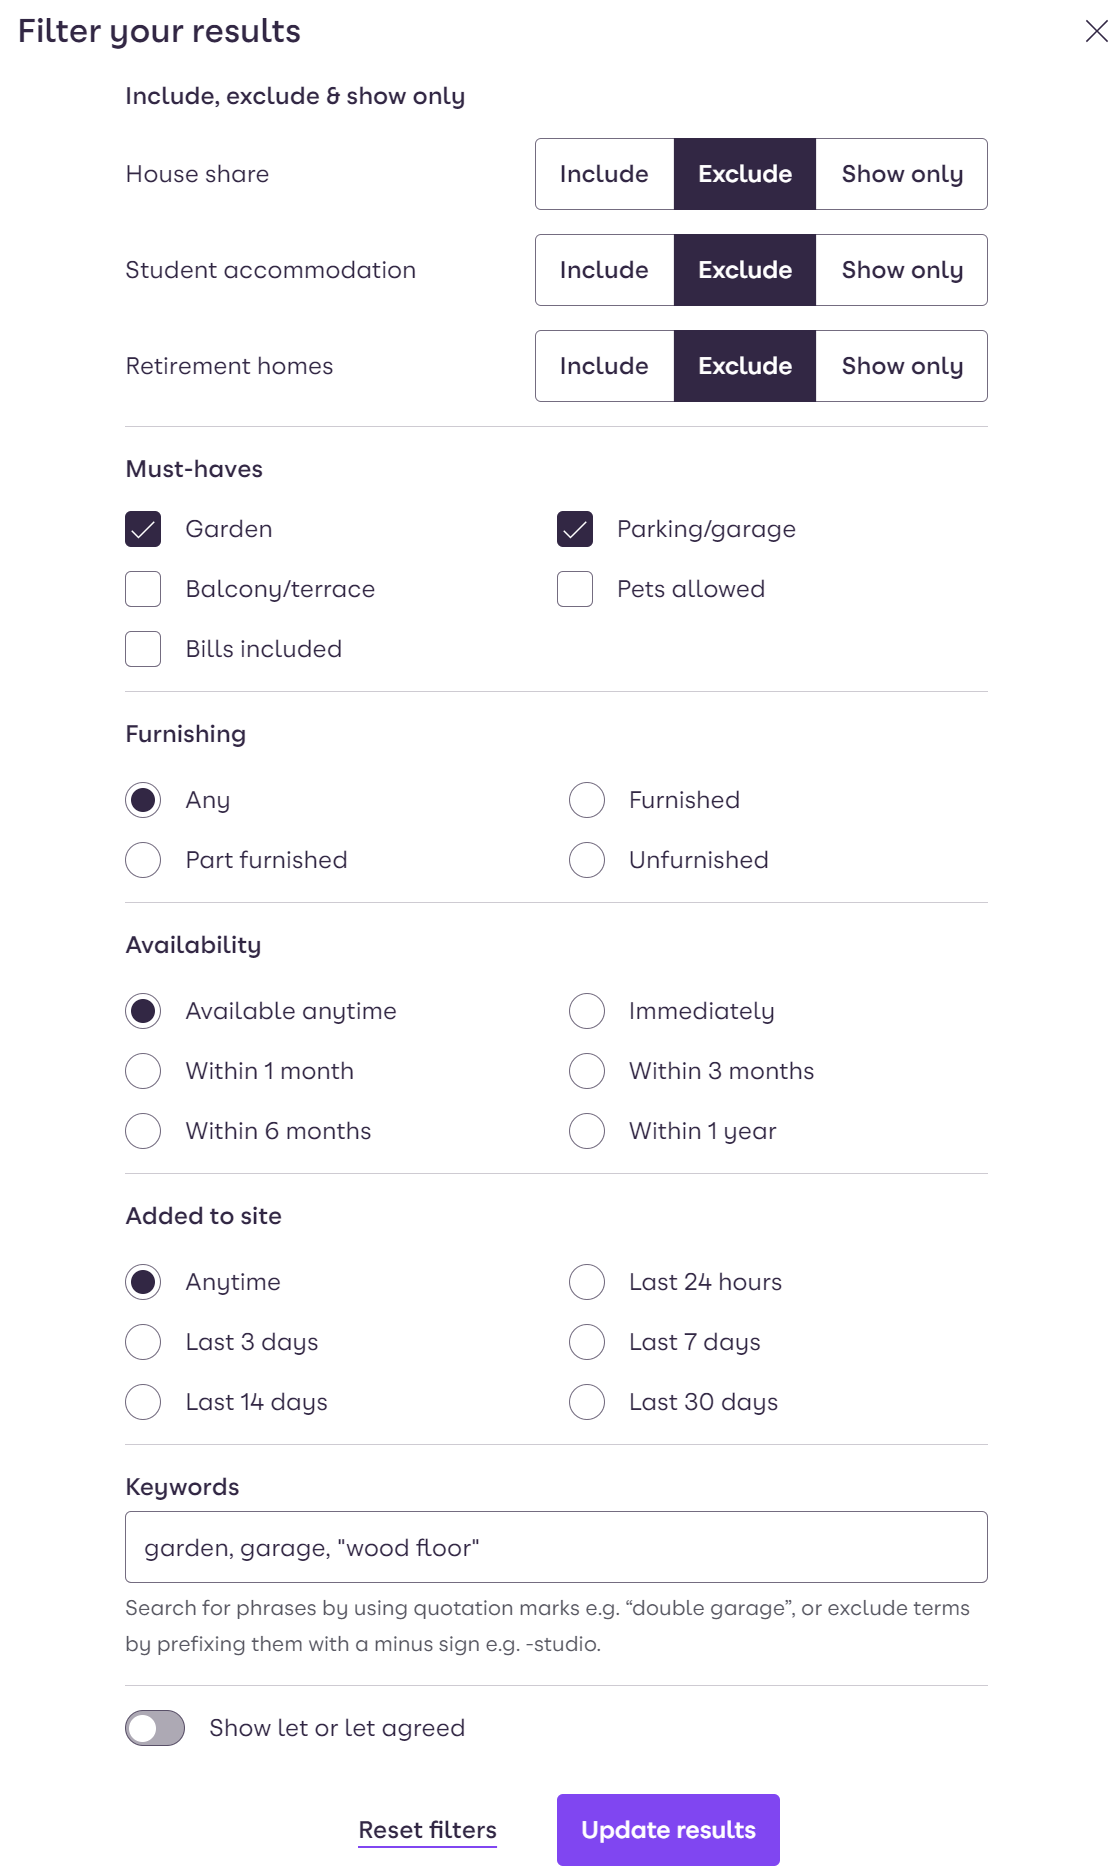Select Furnished under Furnishing
Viewport: 1118px width, 1872px height.
click(x=586, y=800)
